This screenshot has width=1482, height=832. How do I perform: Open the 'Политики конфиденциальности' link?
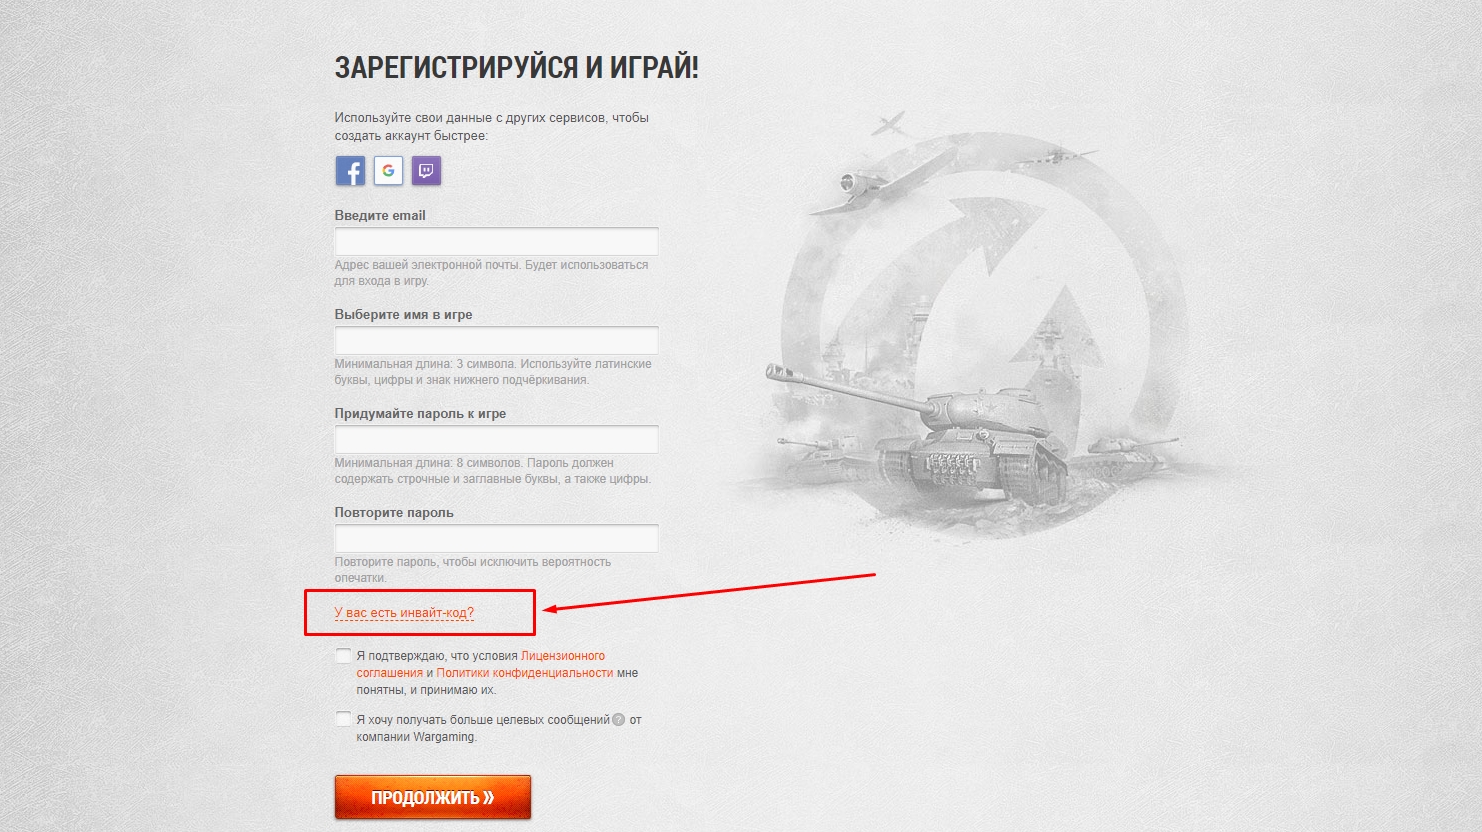point(525,673)
